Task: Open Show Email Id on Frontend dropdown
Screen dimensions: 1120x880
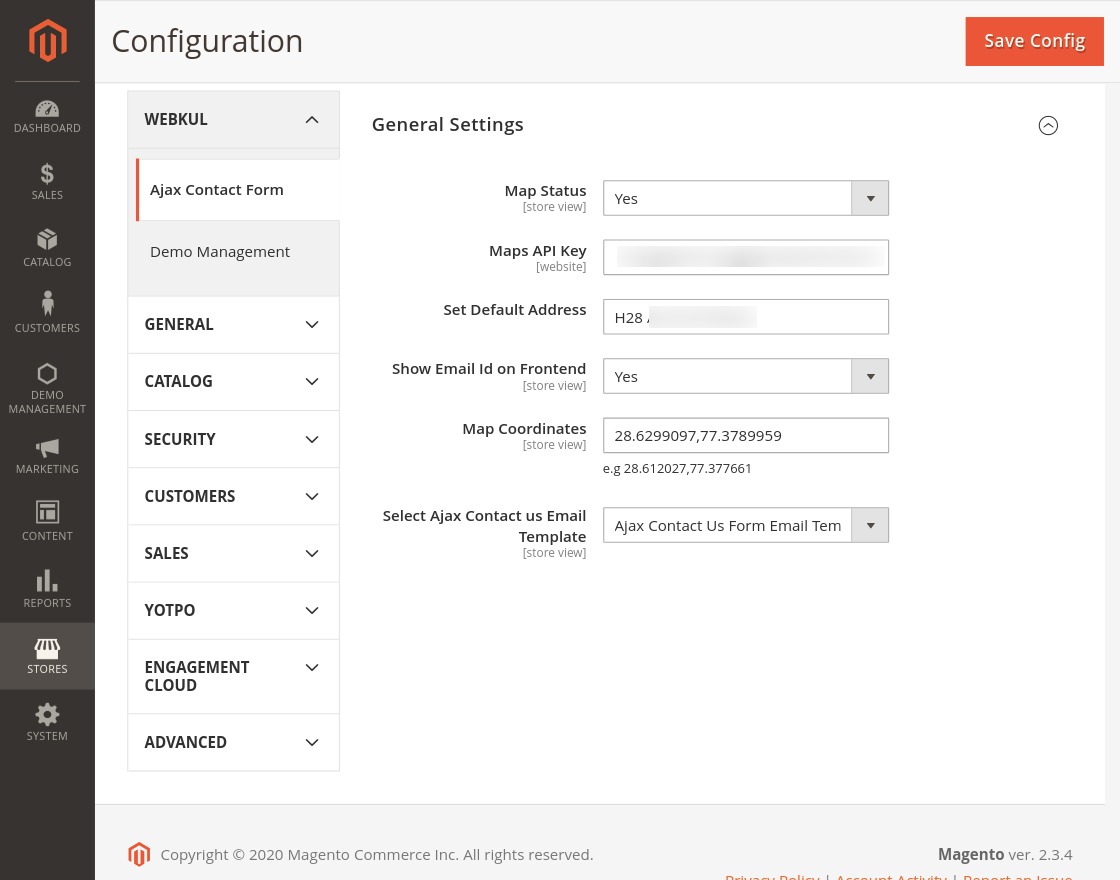Action: coord(745,376)
